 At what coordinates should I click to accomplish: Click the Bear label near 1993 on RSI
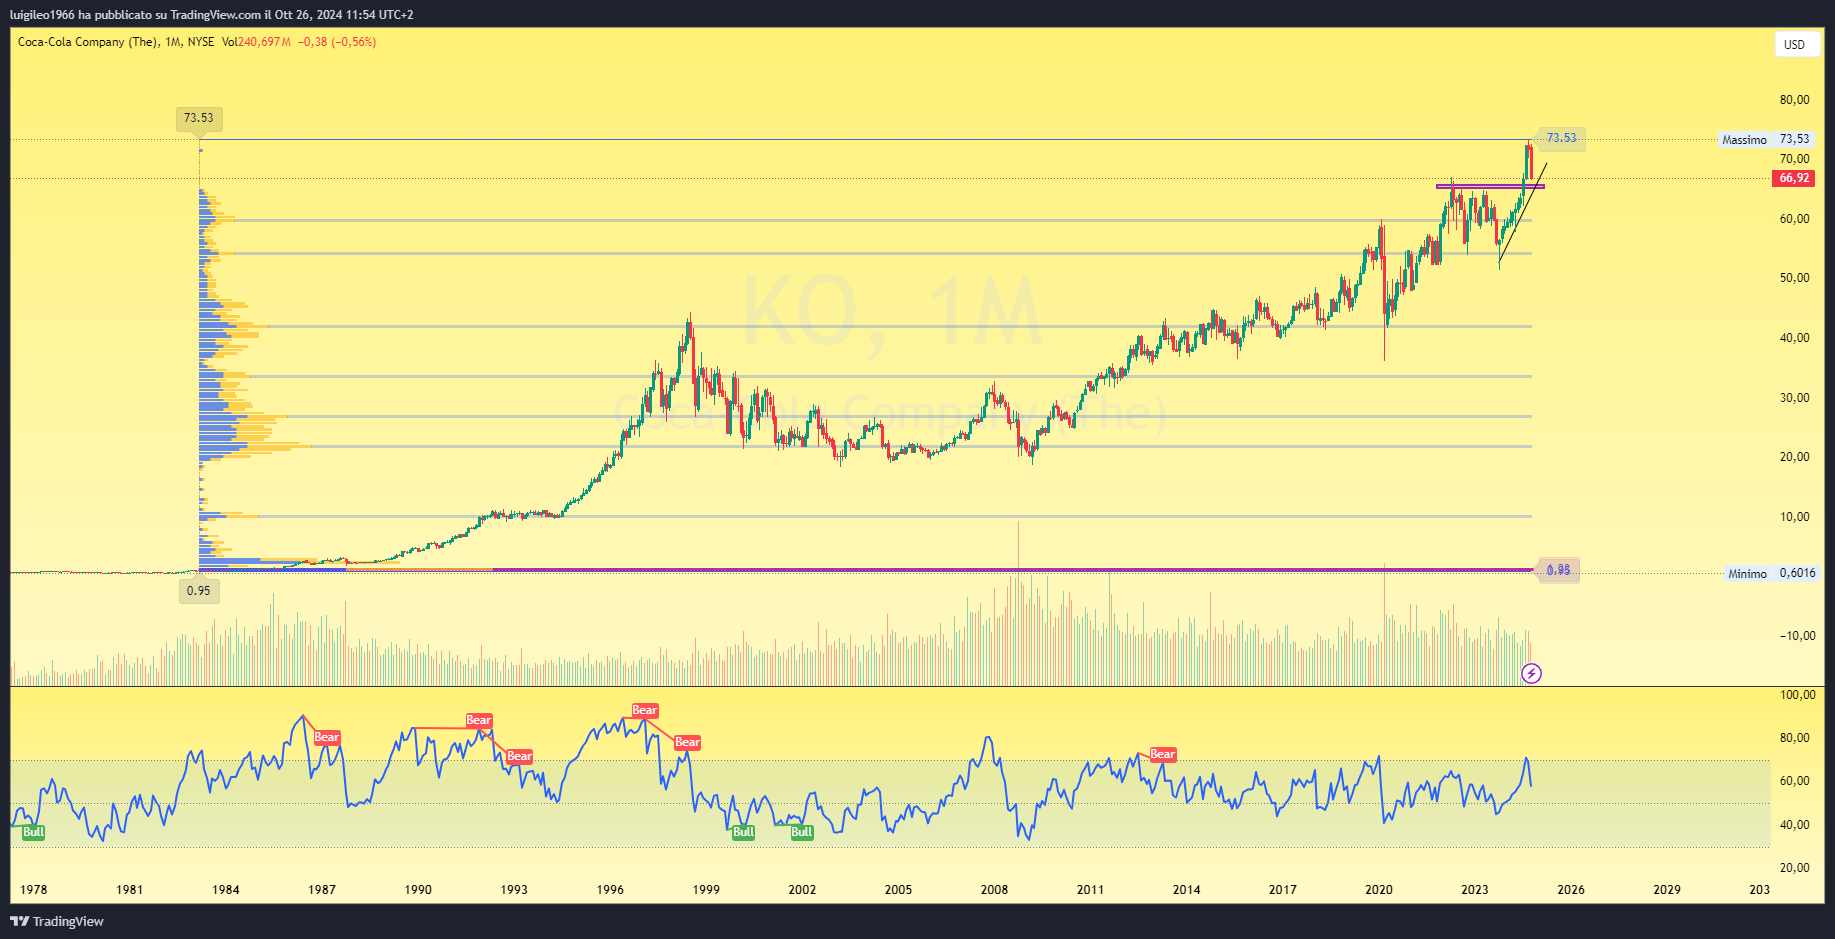(520, 756)
